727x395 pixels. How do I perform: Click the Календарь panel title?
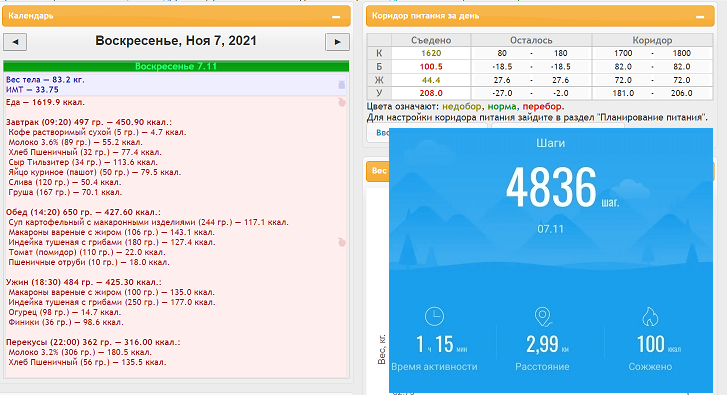tap(31, 16)
